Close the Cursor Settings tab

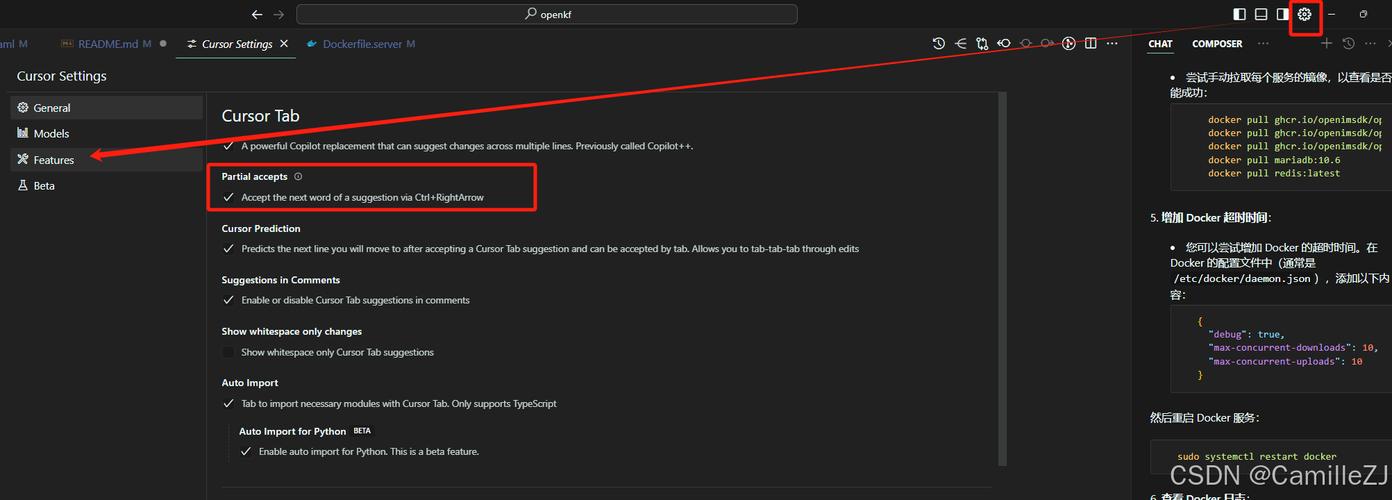[284, 44]
